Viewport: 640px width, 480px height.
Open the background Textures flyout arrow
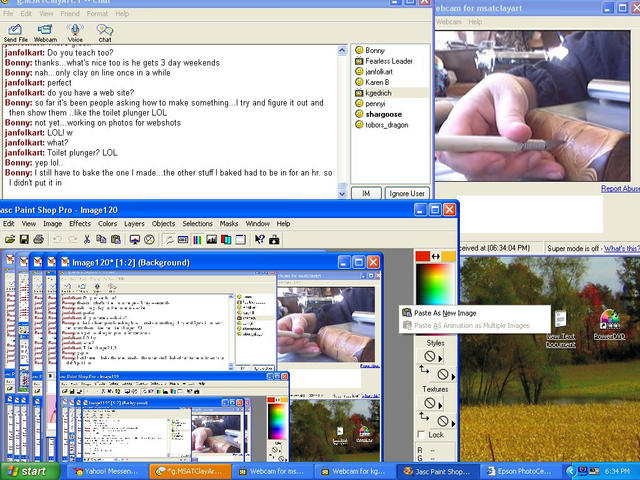click(x=453, y=423)
